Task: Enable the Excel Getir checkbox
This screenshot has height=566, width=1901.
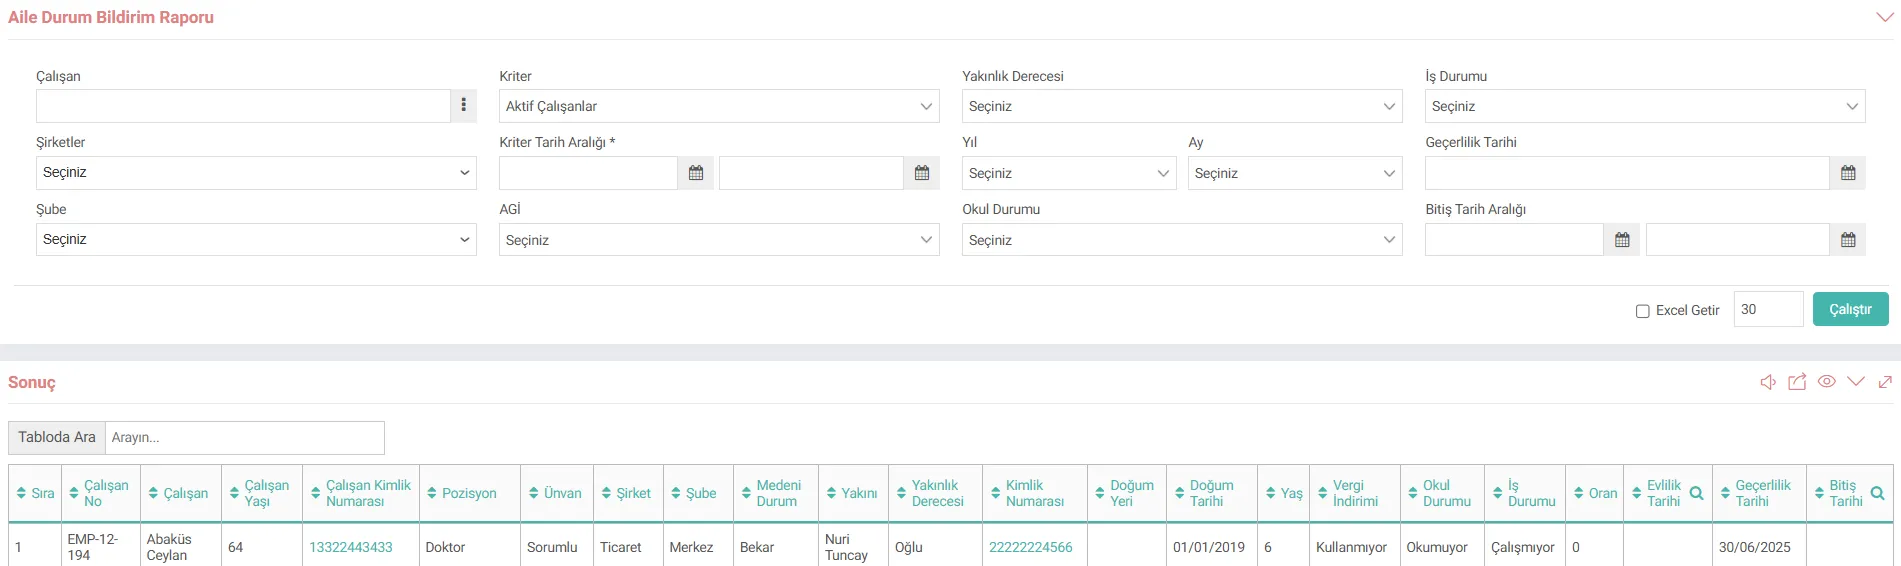Action: (1642, 311)
